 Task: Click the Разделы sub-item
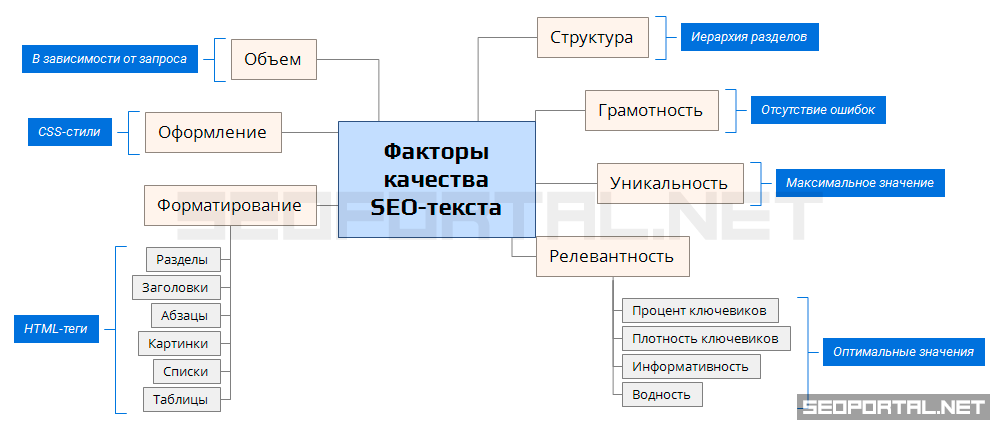pyautogui.click(x=182, y=259)
